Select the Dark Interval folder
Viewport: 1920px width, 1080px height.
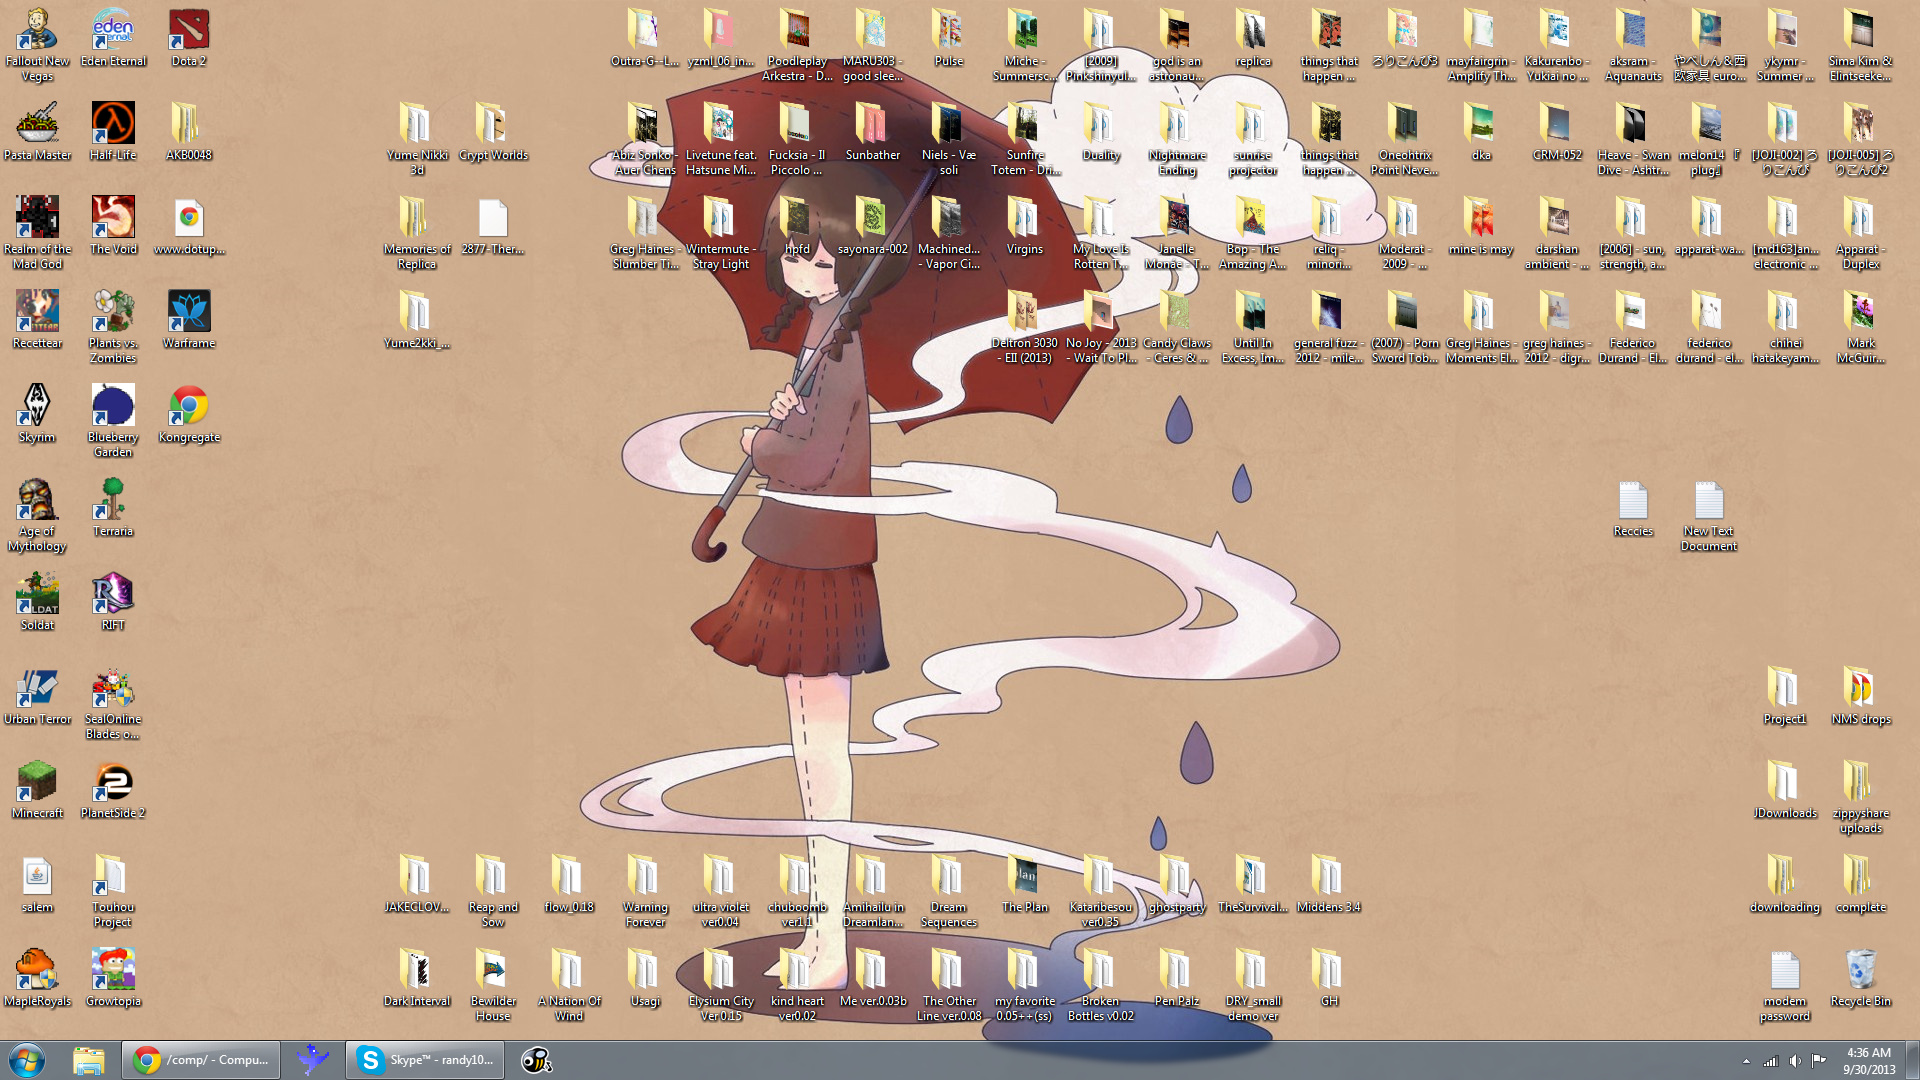click(417, 978)
